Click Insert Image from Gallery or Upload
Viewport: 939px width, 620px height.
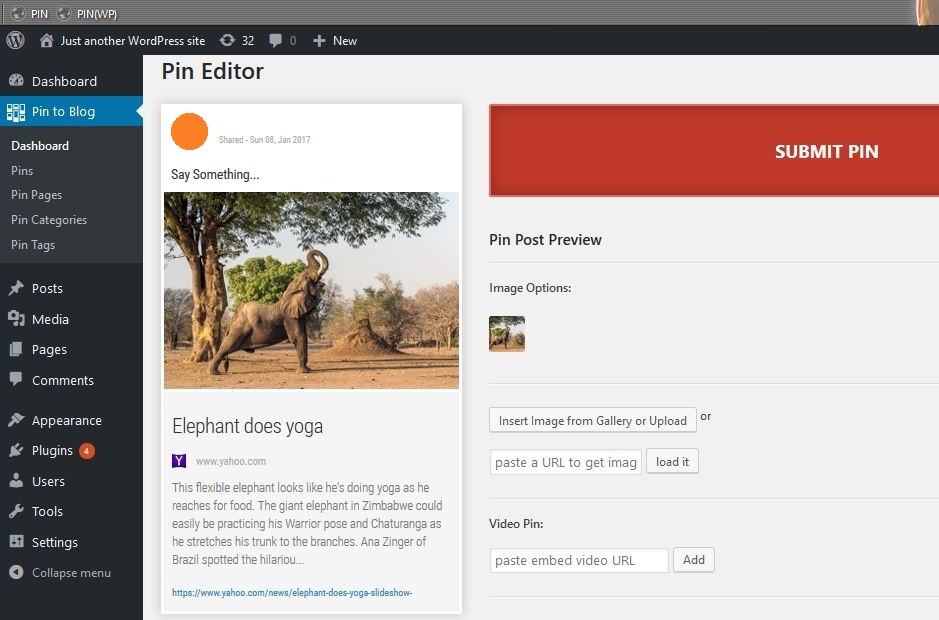(593, 421)
